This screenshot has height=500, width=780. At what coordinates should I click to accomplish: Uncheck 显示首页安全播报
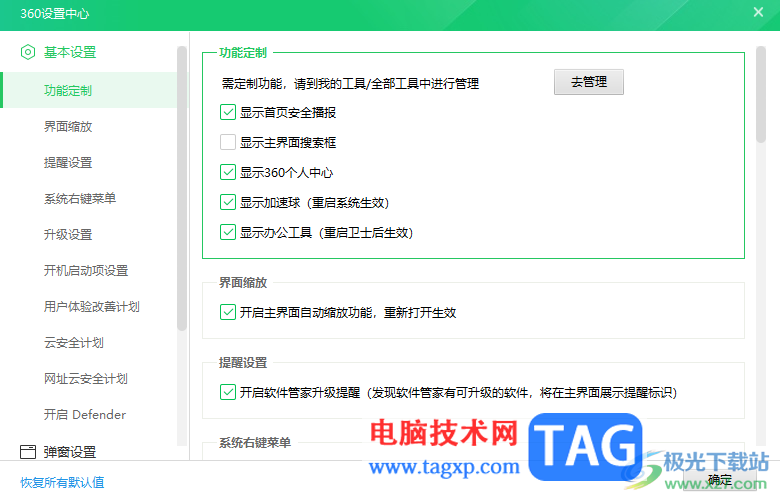click(x=228, y=112)
